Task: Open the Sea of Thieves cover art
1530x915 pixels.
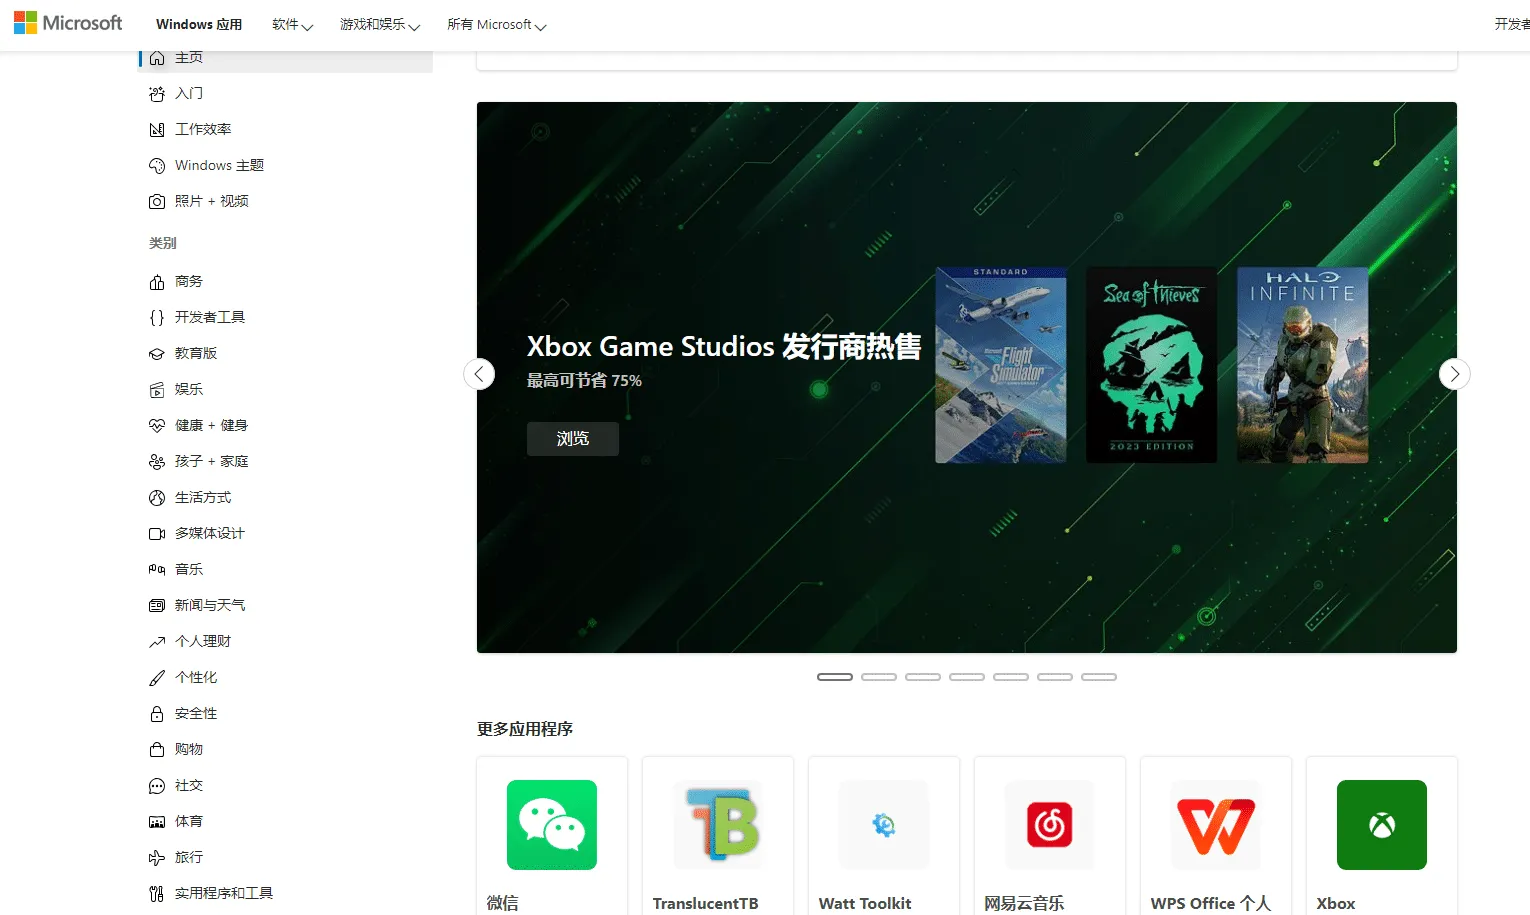Action: pyautogui.click(x=1152, y=365)
